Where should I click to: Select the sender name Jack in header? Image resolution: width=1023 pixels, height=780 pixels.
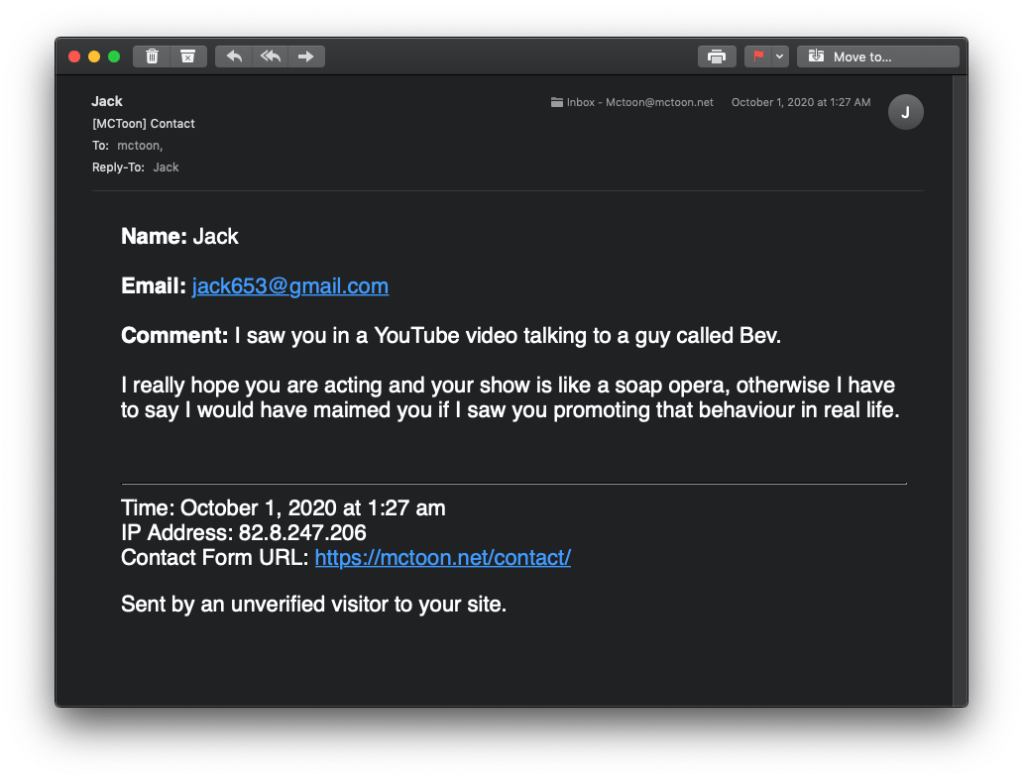(107, 101)
